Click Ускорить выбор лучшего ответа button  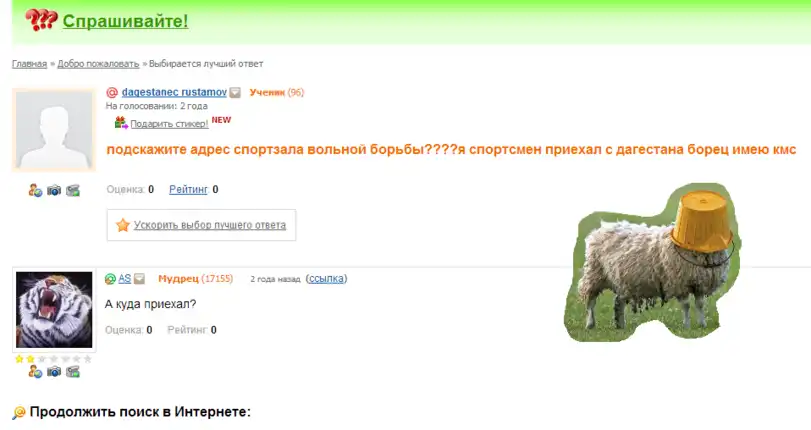pos(201,225)
